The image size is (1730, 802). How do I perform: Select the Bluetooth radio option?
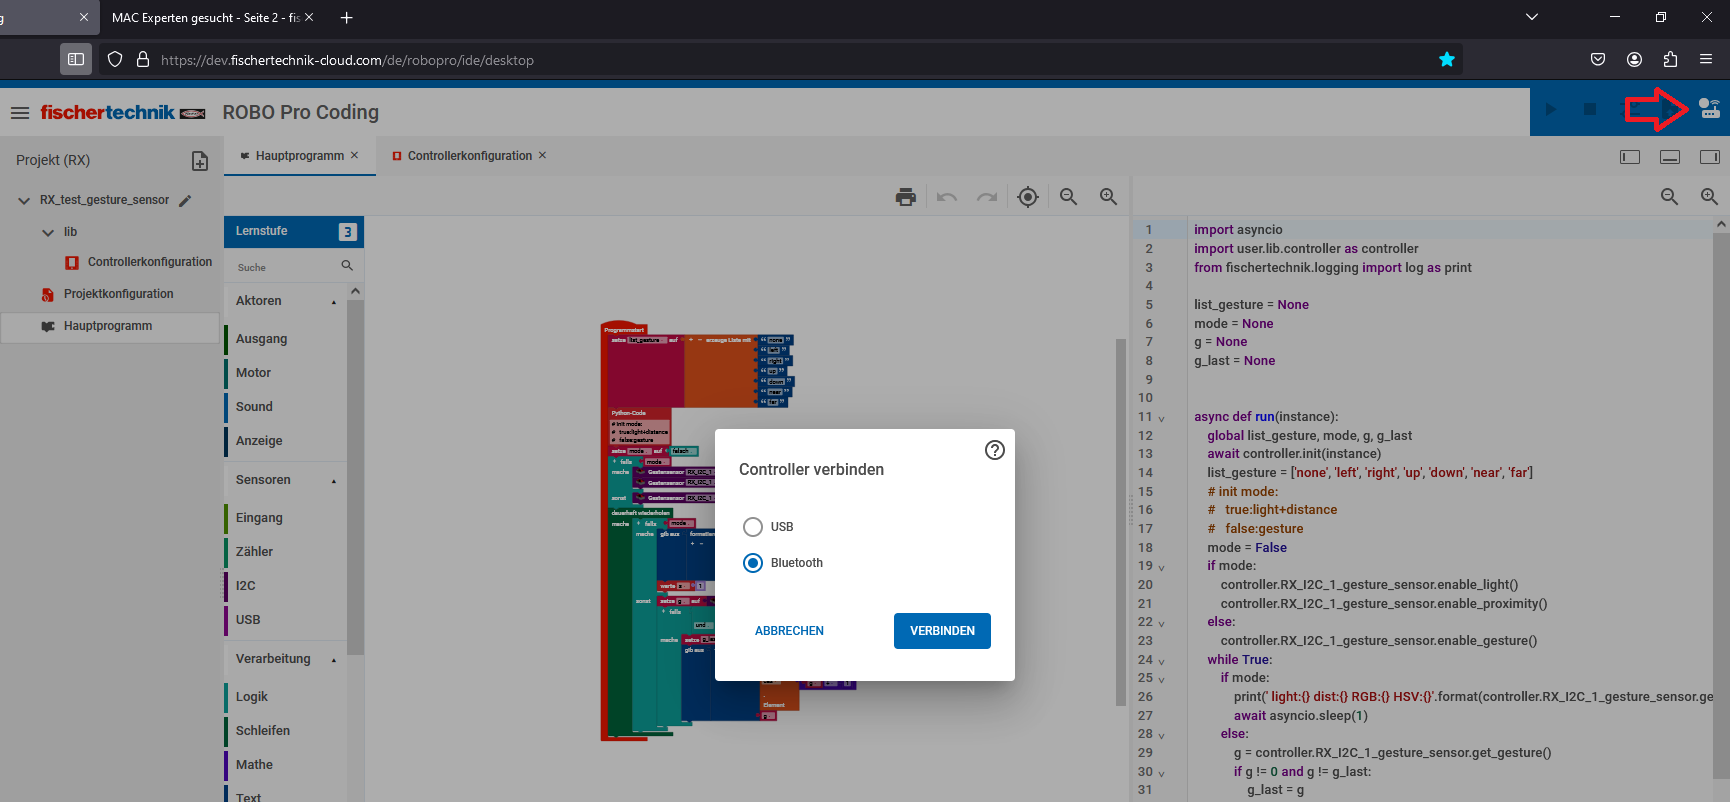(x=753, y=563)
